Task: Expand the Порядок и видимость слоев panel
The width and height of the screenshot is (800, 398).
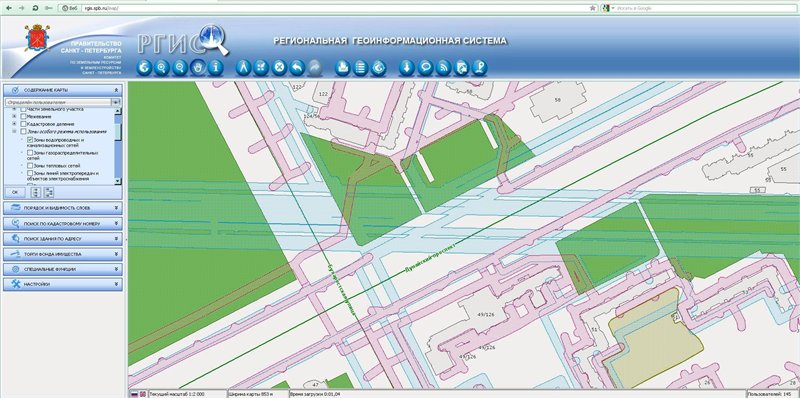Action: (63, 208)
